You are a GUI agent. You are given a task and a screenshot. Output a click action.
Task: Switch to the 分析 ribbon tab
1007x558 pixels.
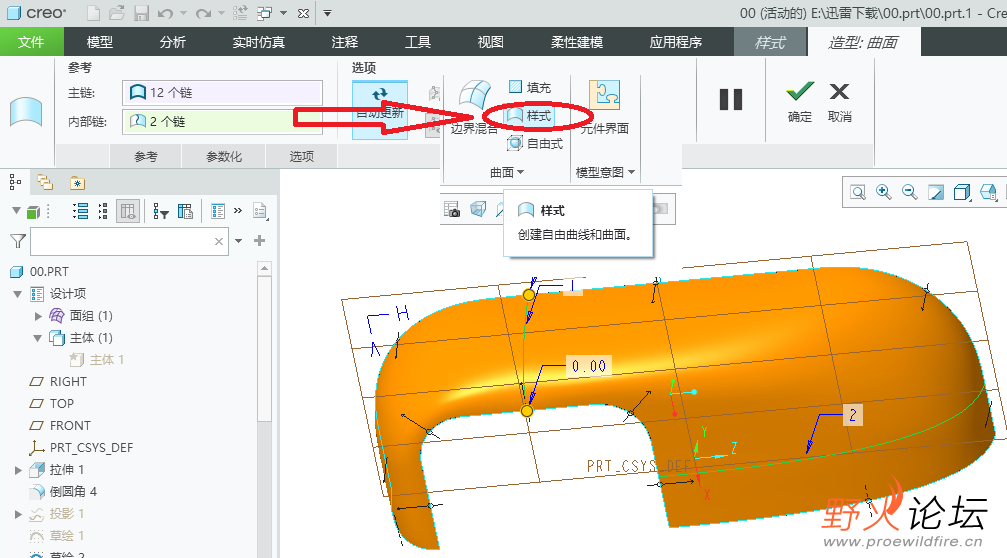coord(172,42)
